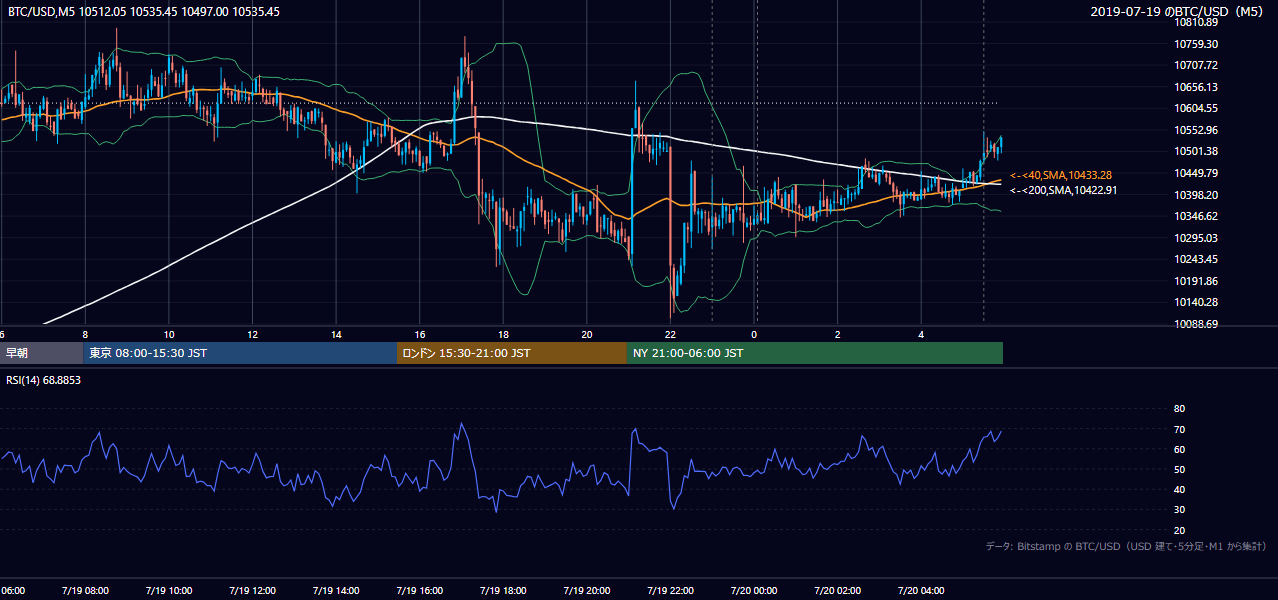This screenshot has height=600, width=1278.
Task: Click the 7/20 04:00 date label
Action: pos(921,591)
